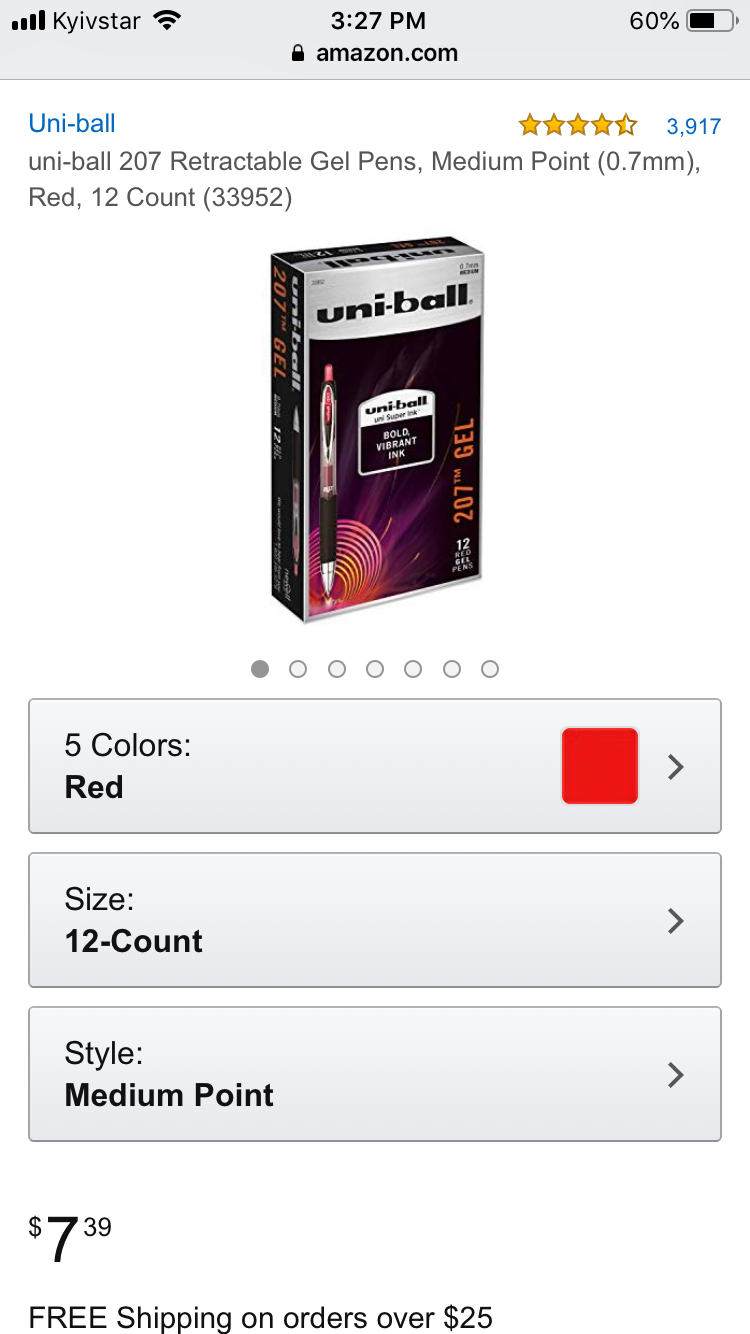This screenshot has width=750, height=1334.
Task: Open the 3,917 reviews link
Action: tap(694, 126)
